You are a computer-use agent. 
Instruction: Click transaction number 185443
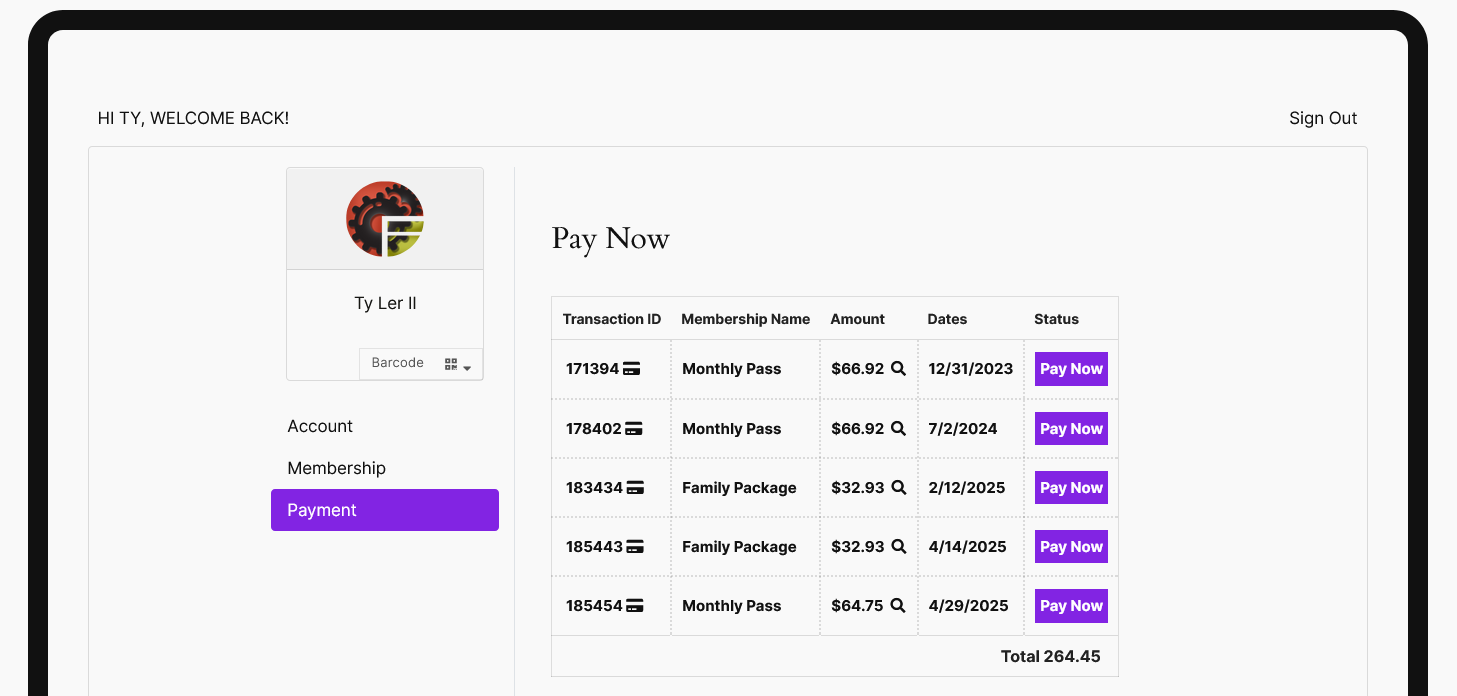pos(594,547)
